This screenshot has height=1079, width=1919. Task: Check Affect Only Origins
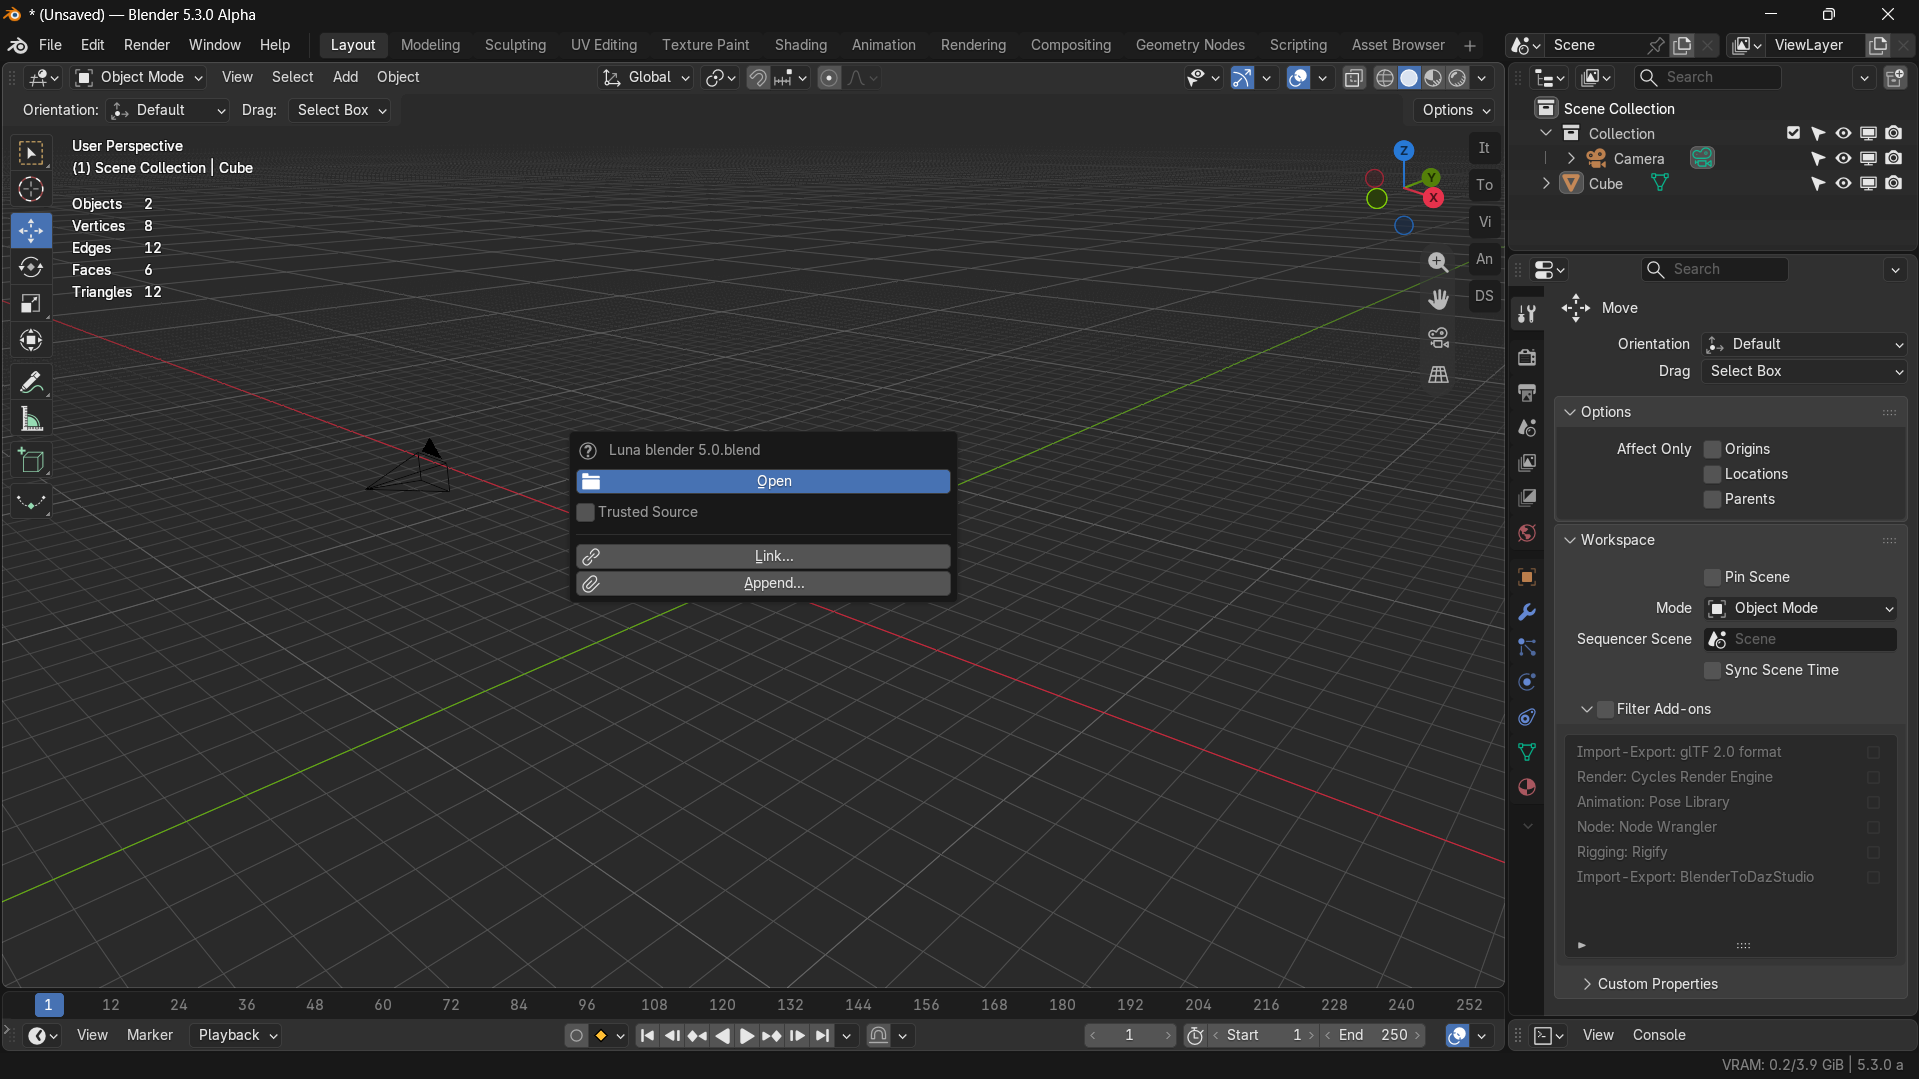click(1713, 449)
